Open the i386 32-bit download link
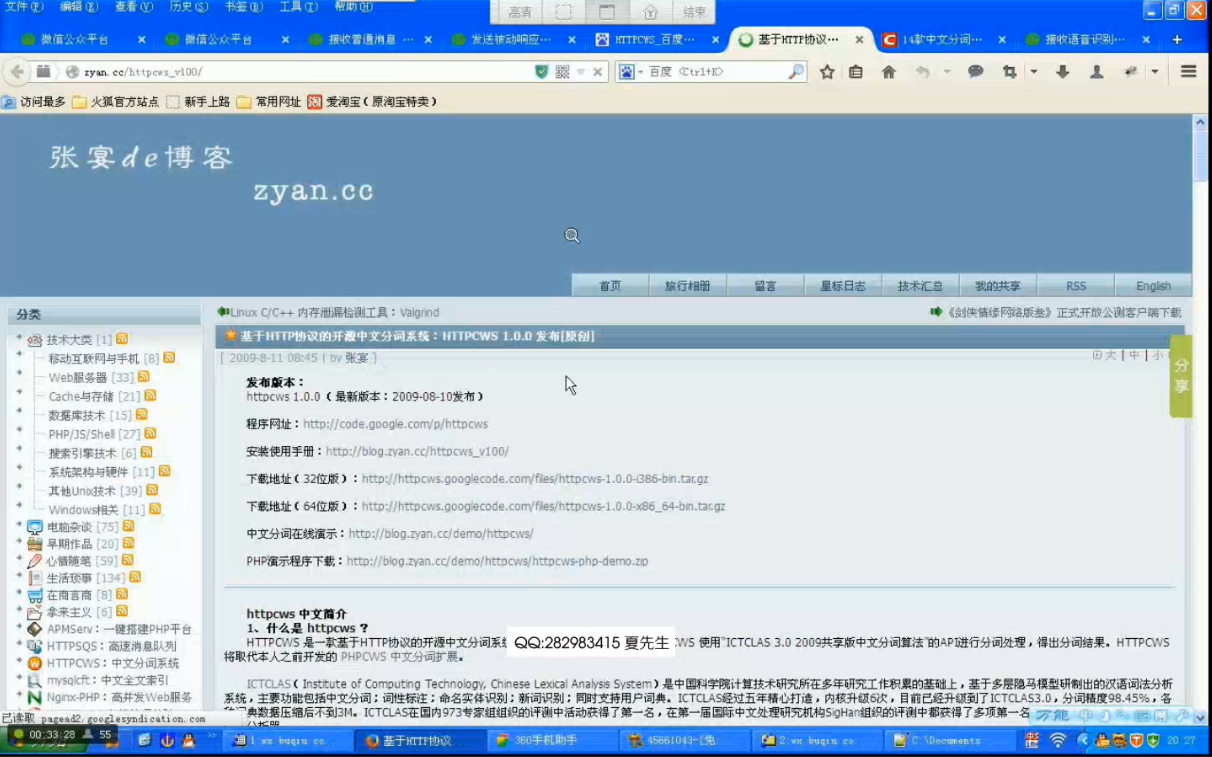1212x757 pixels. [535, 479]
